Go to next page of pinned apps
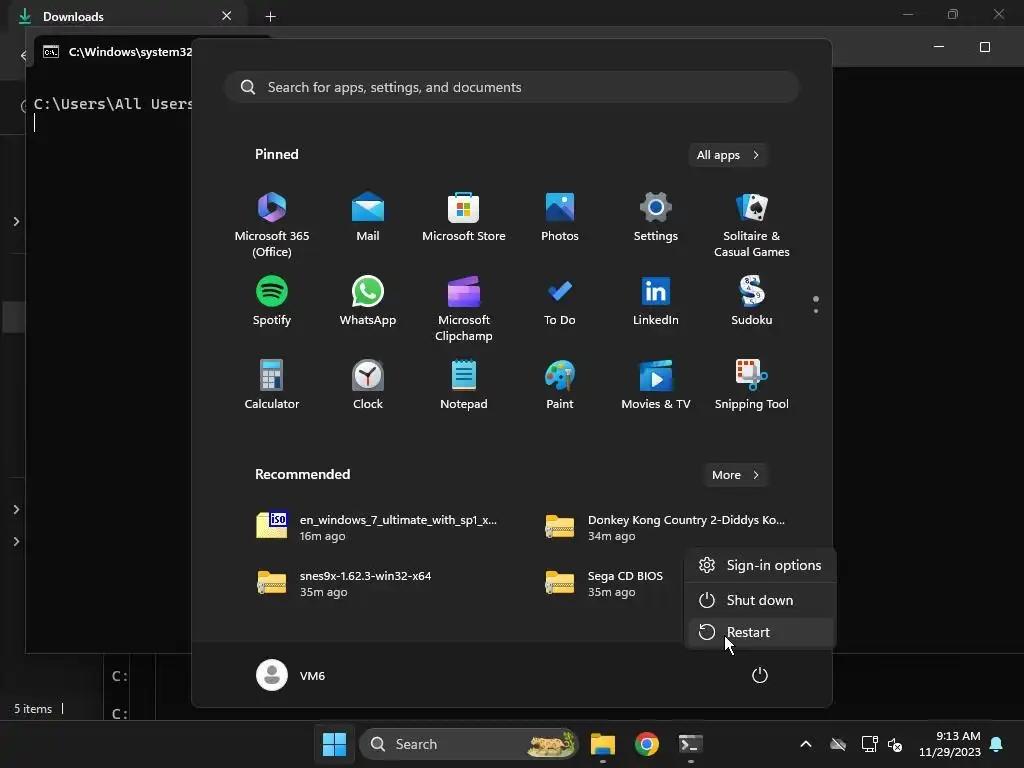 point(816,311)
